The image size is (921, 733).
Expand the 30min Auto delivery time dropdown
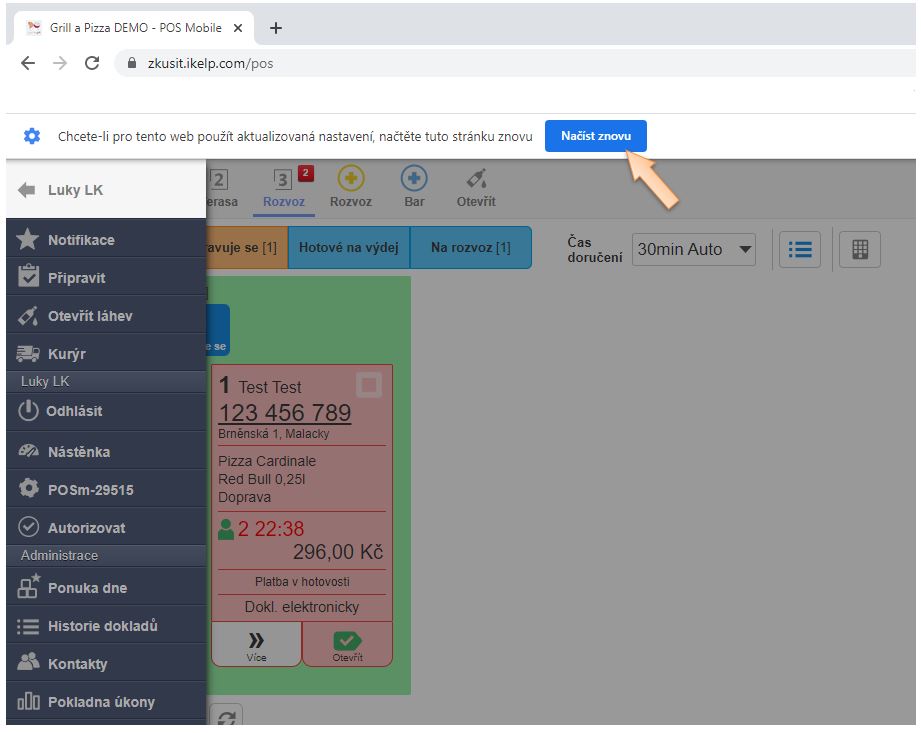pos(694,250)
